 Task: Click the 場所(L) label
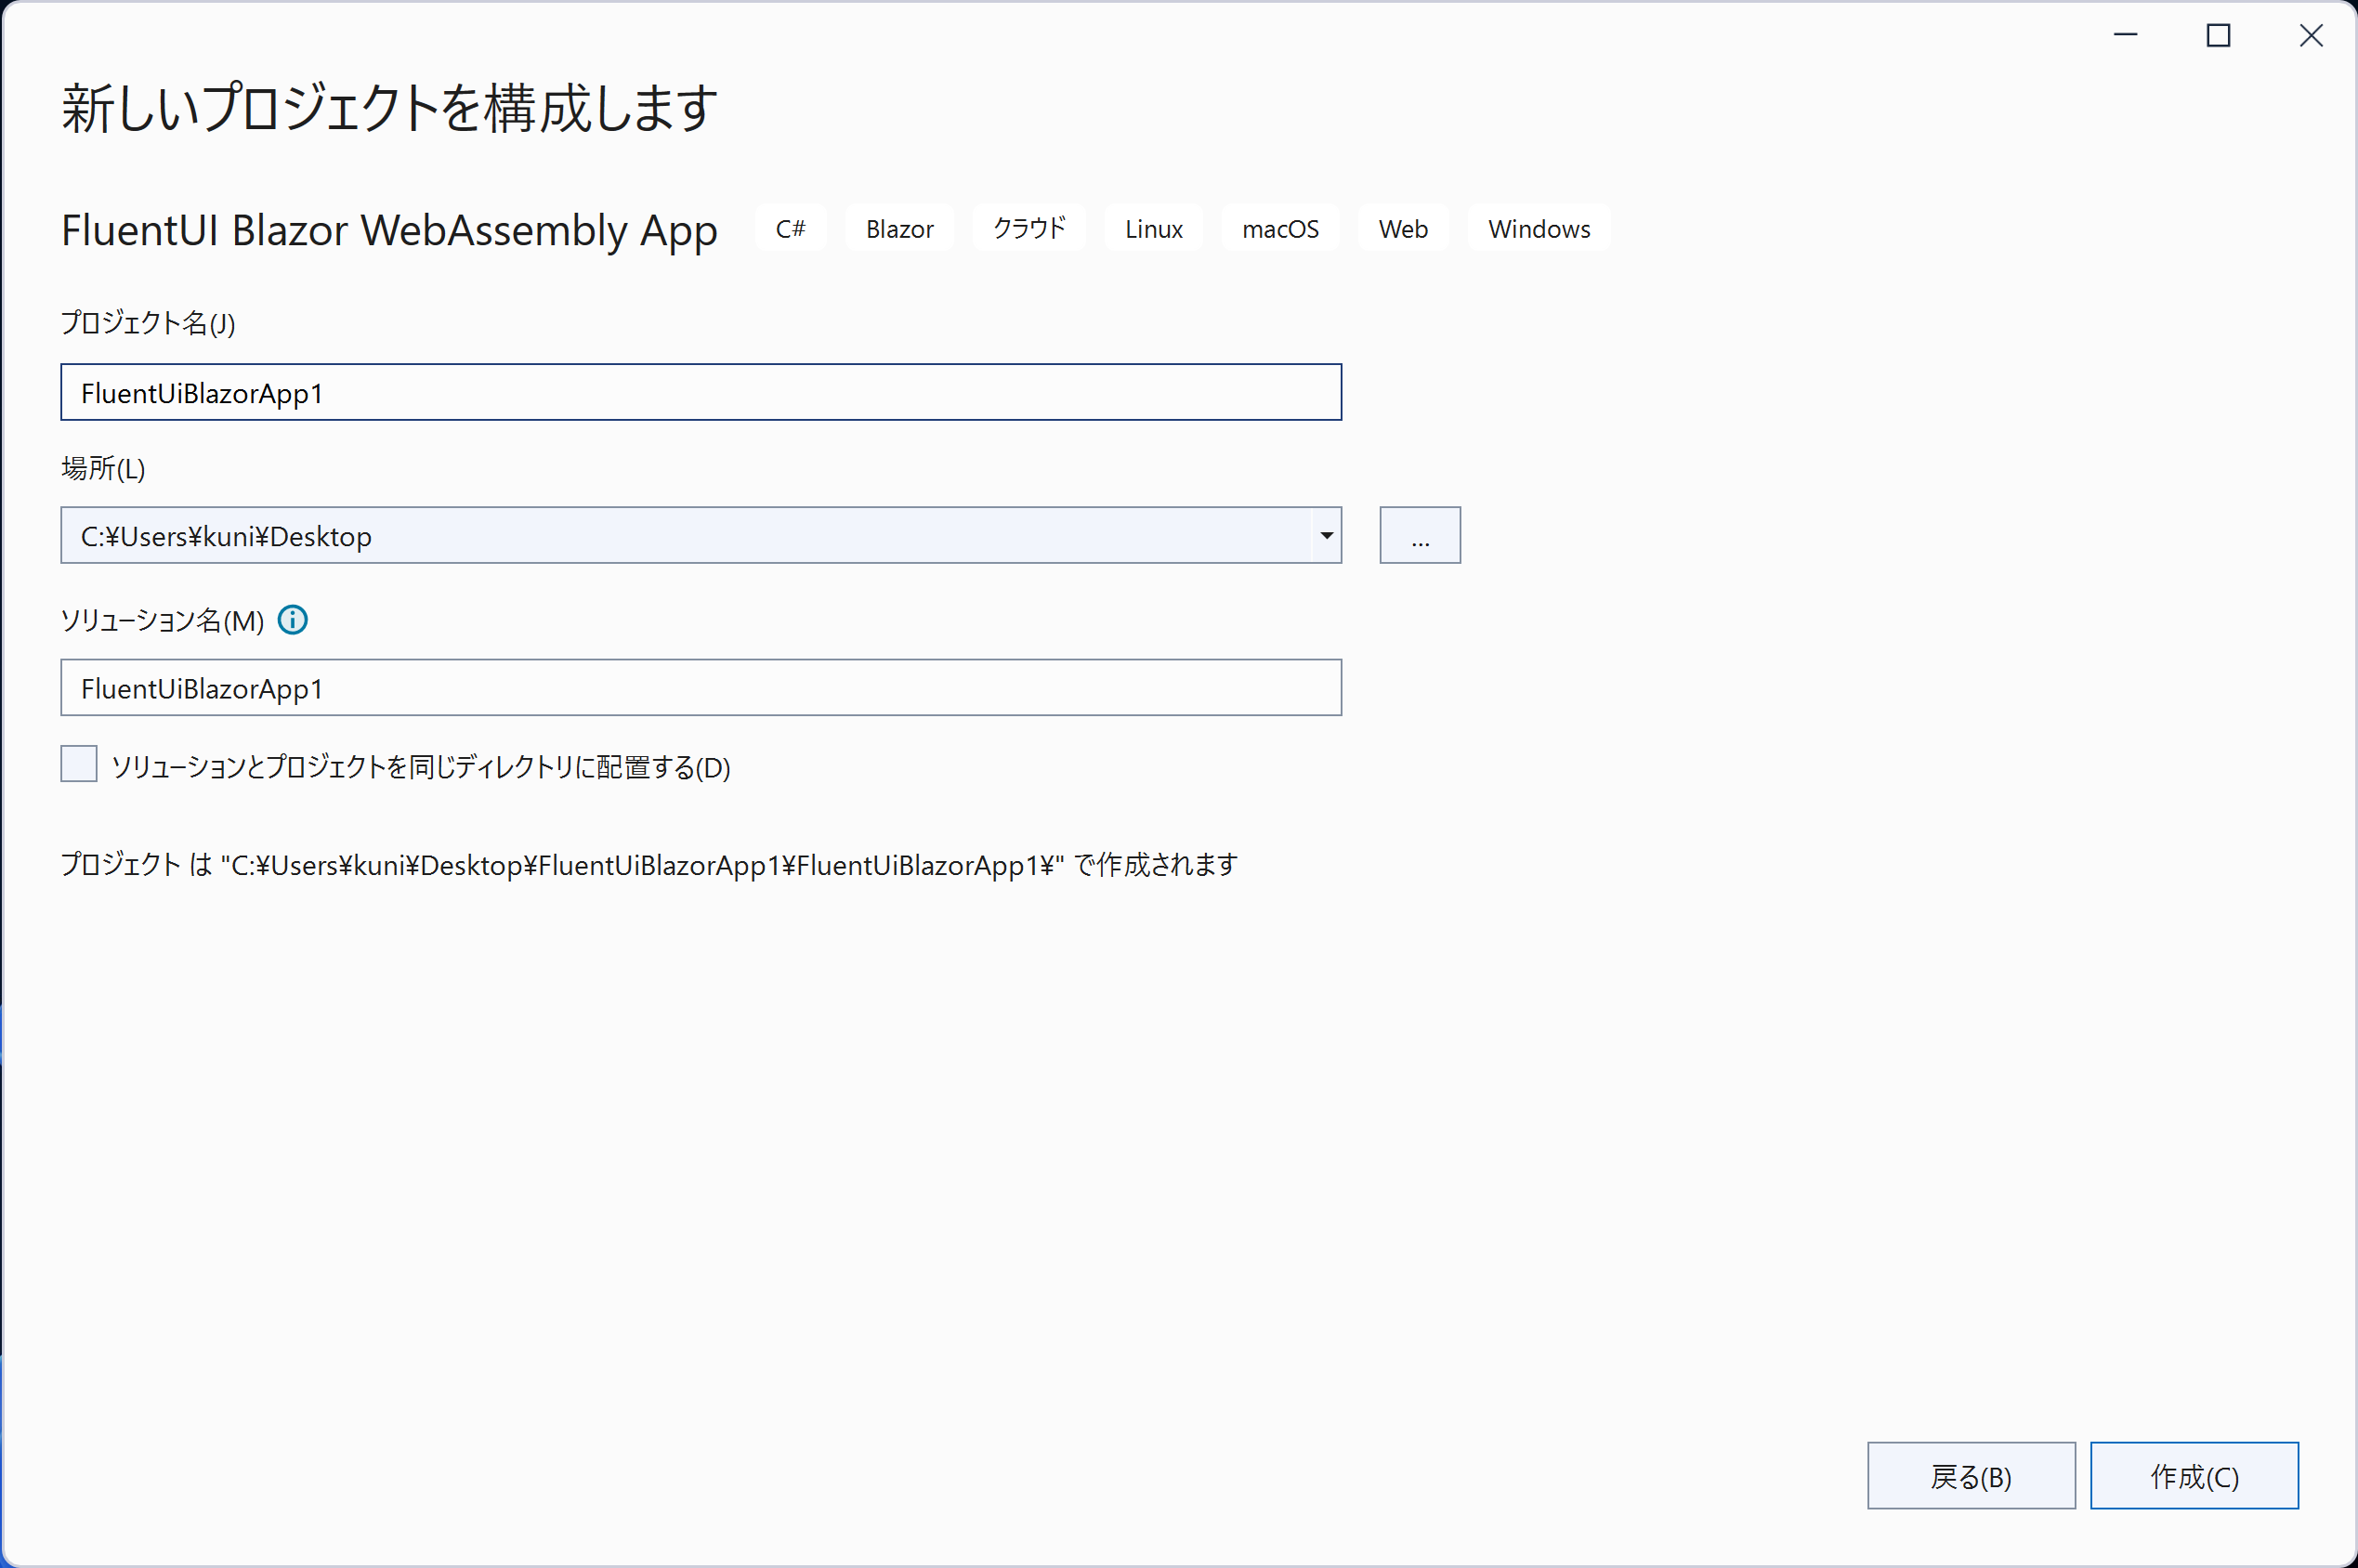tap(103, 468)
